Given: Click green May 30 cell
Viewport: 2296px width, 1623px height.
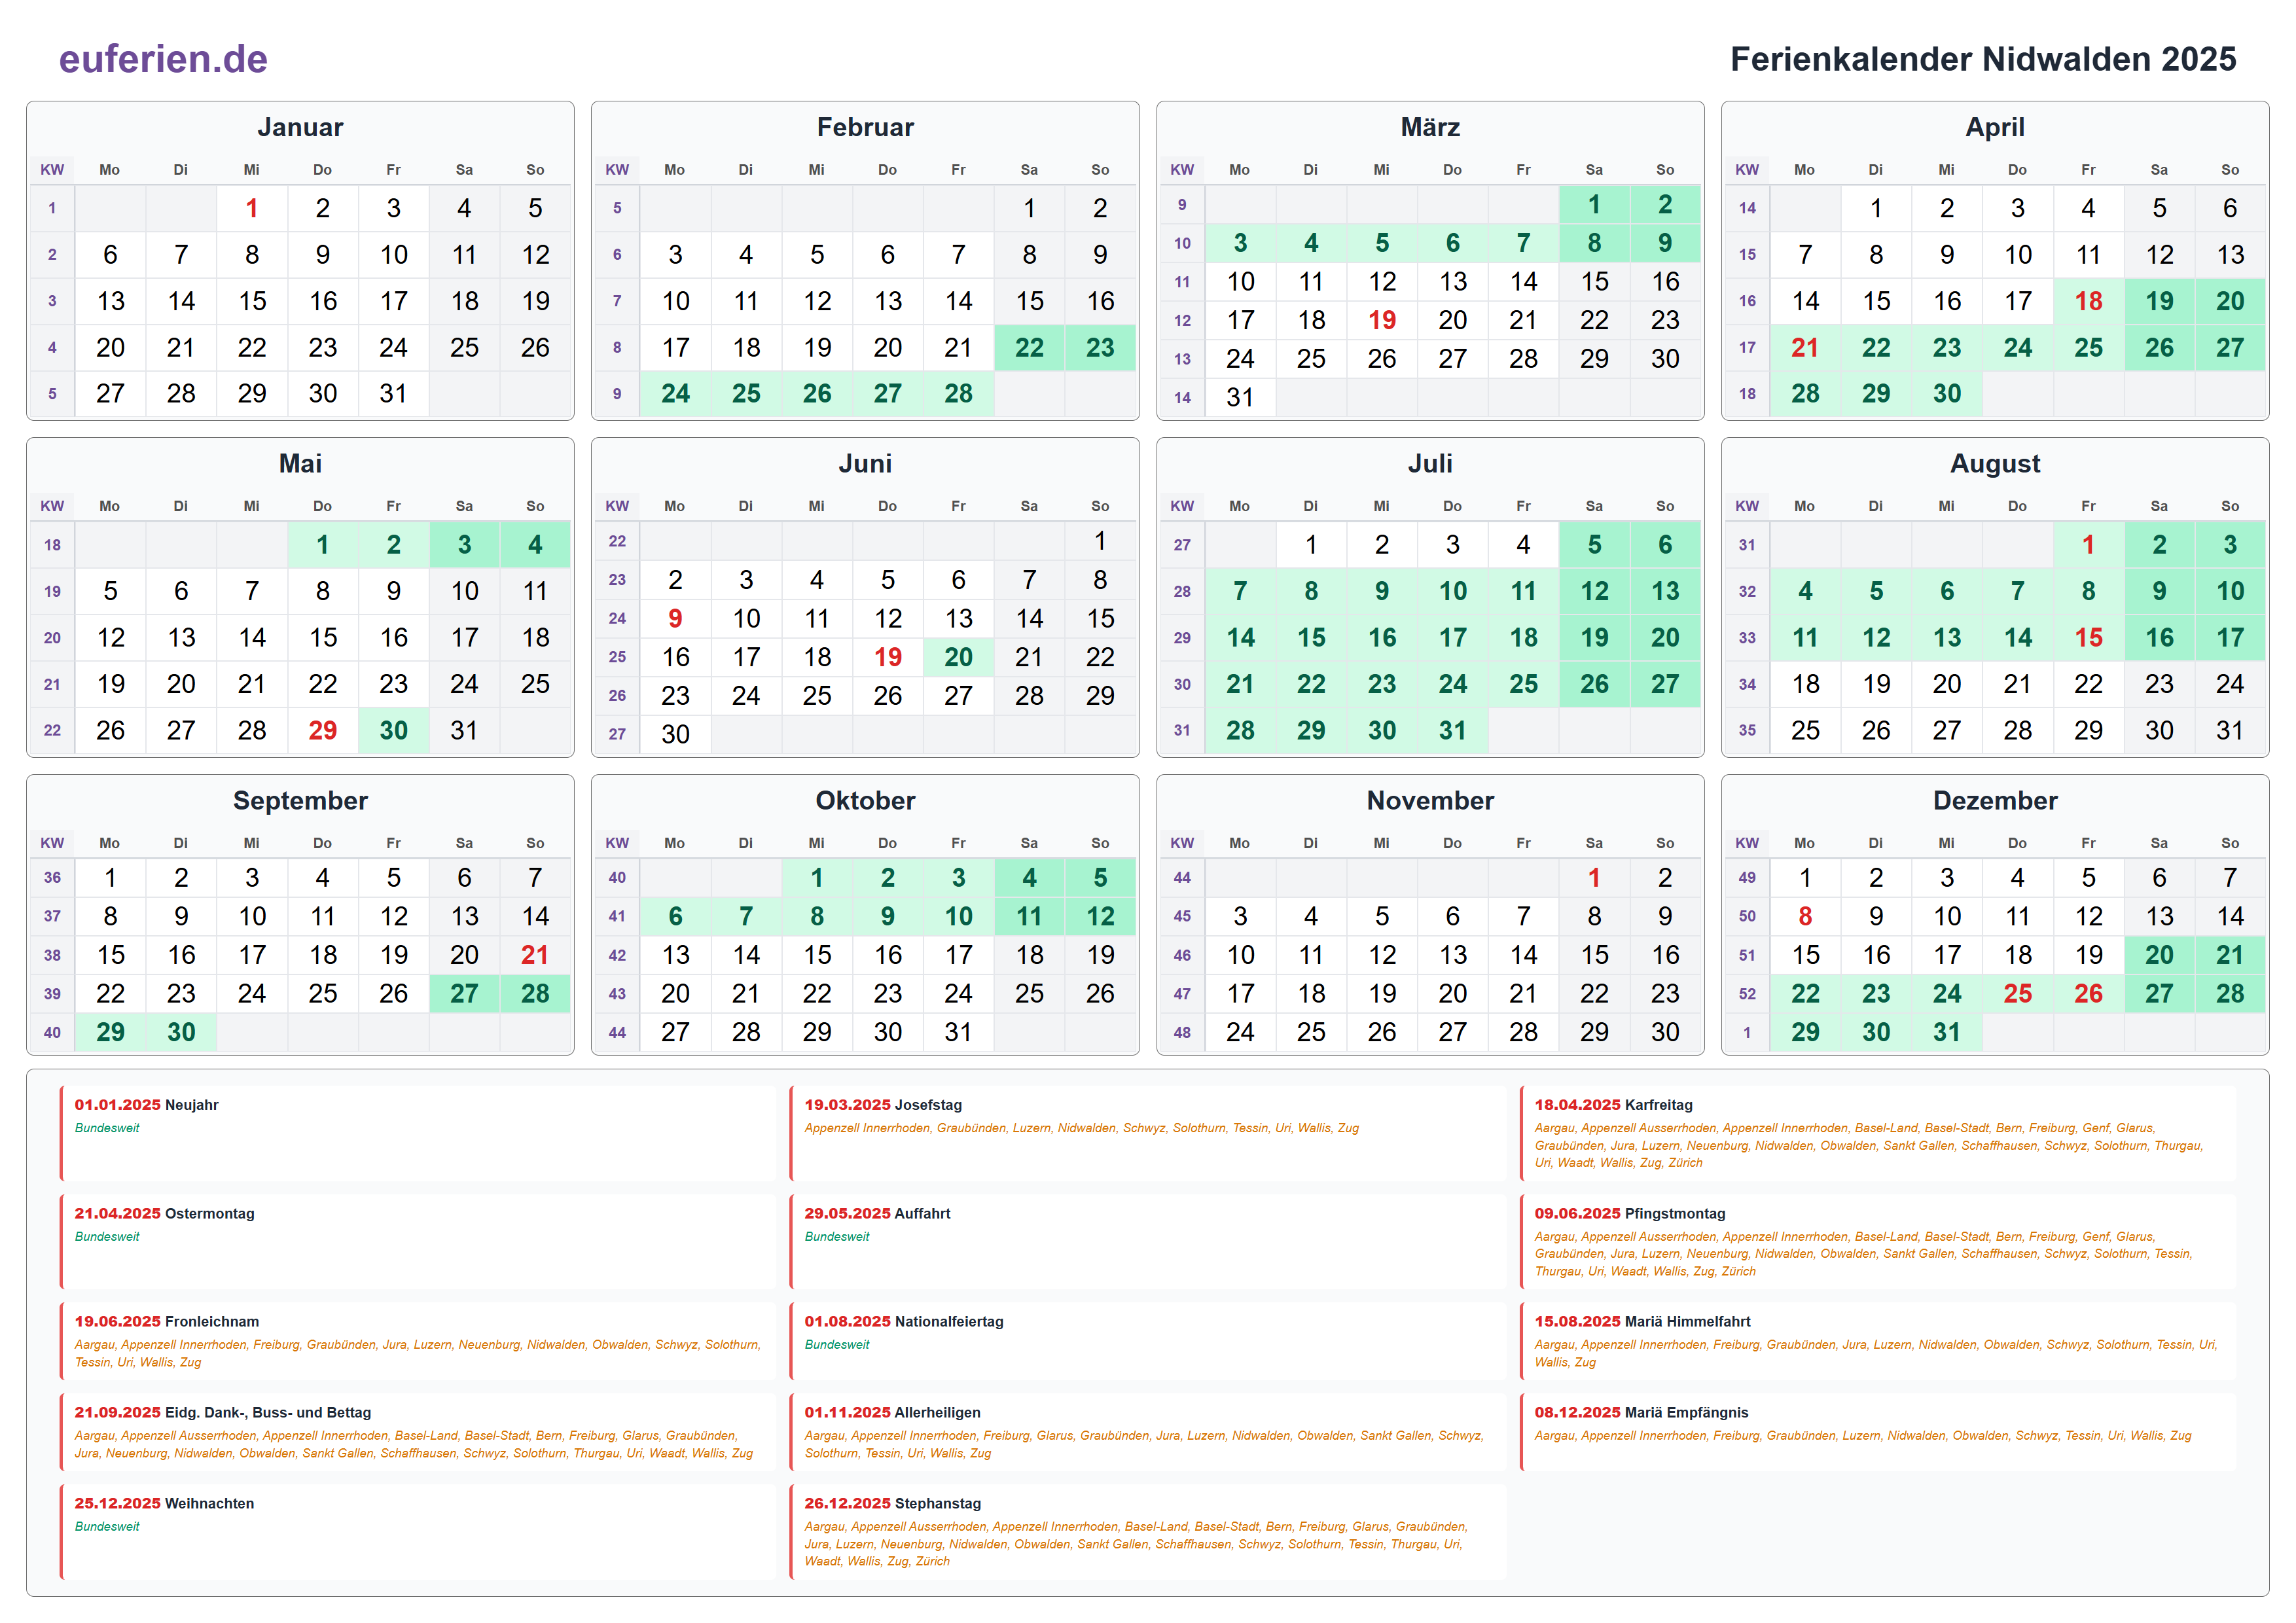Looking at the screenshot, I should coord(393,730).
